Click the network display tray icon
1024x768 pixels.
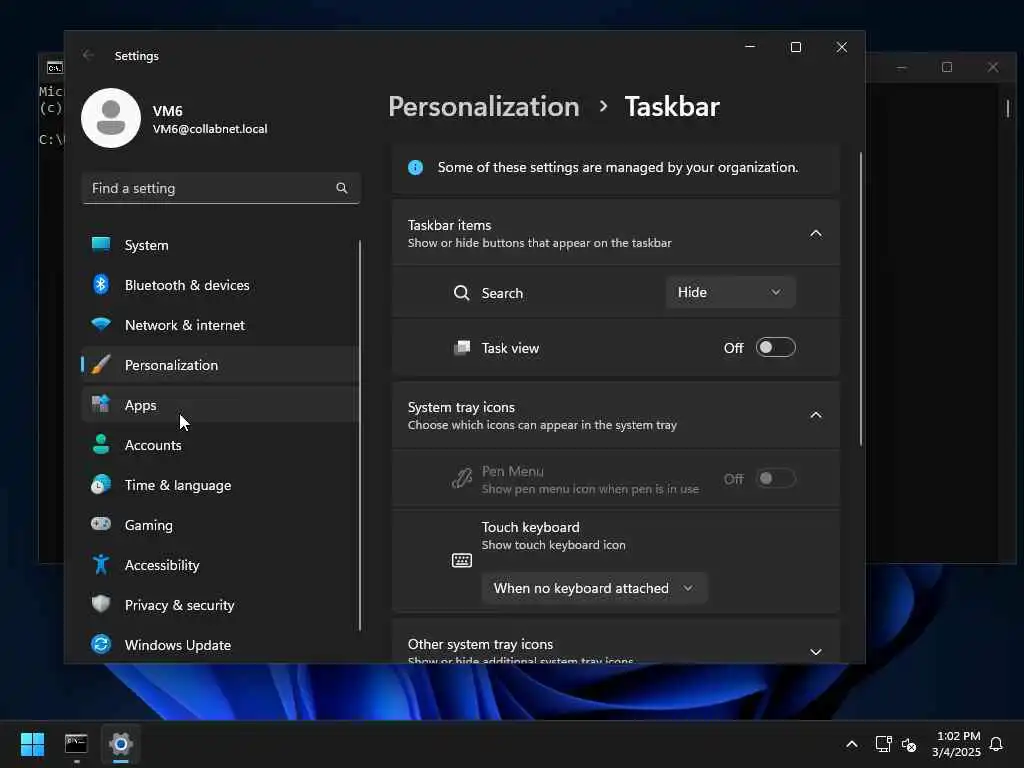[883, 744]
